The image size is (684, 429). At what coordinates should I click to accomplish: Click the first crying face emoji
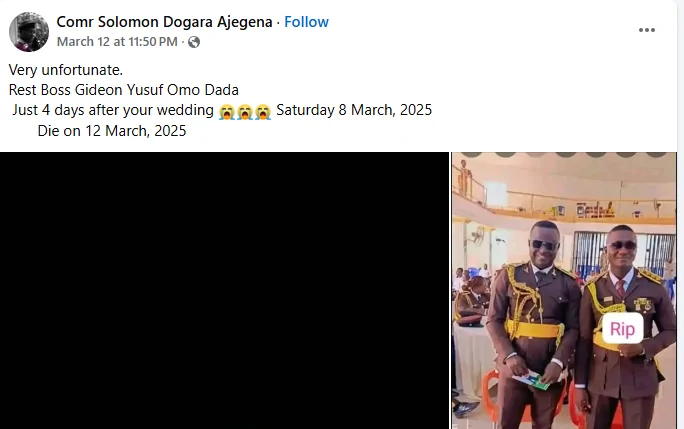(x=227, y=112)
